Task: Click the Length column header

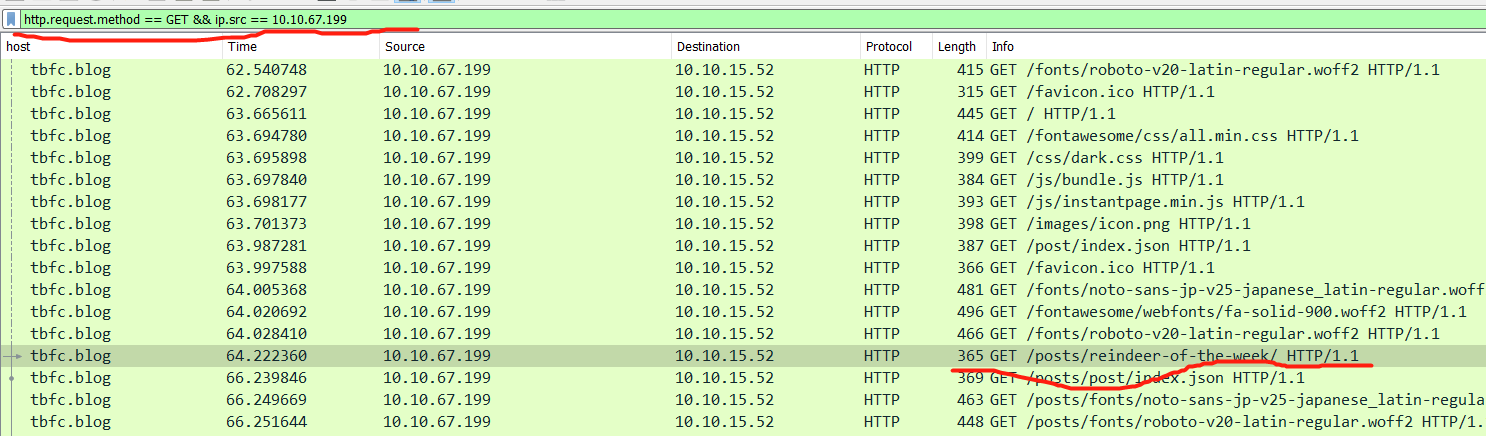Action: click(956, 47)
